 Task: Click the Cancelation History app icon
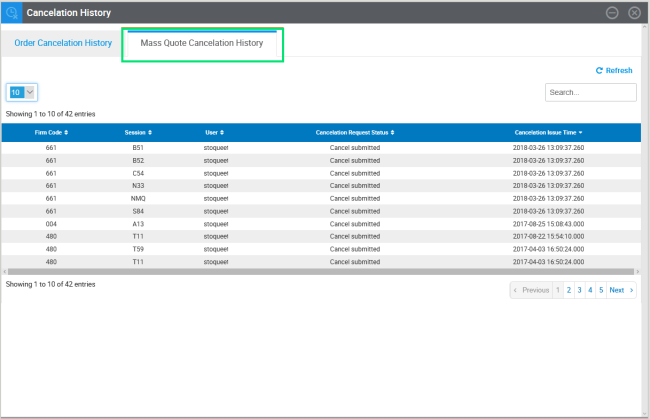click(12, 12)
